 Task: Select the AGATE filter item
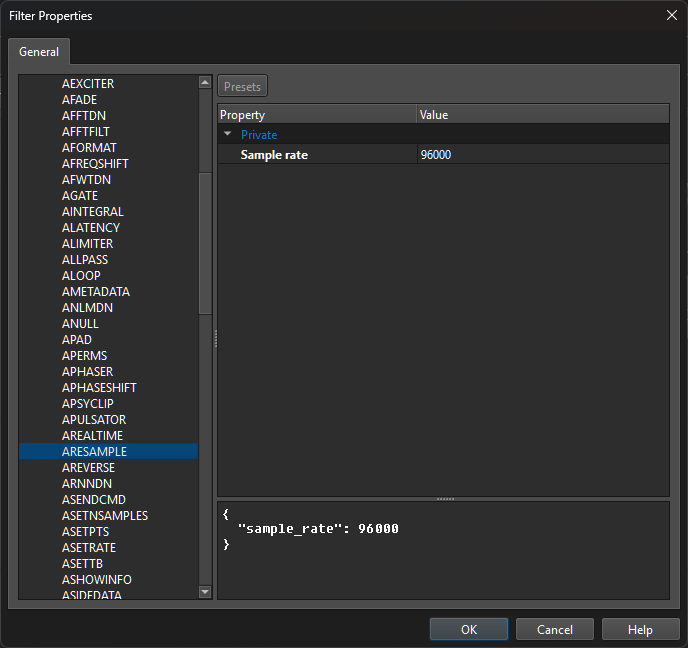click(80, 196)
